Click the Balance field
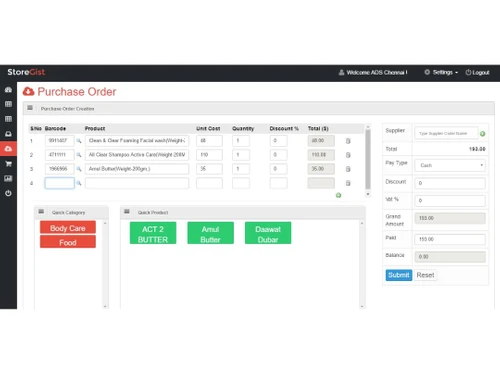 pos(450,257)
